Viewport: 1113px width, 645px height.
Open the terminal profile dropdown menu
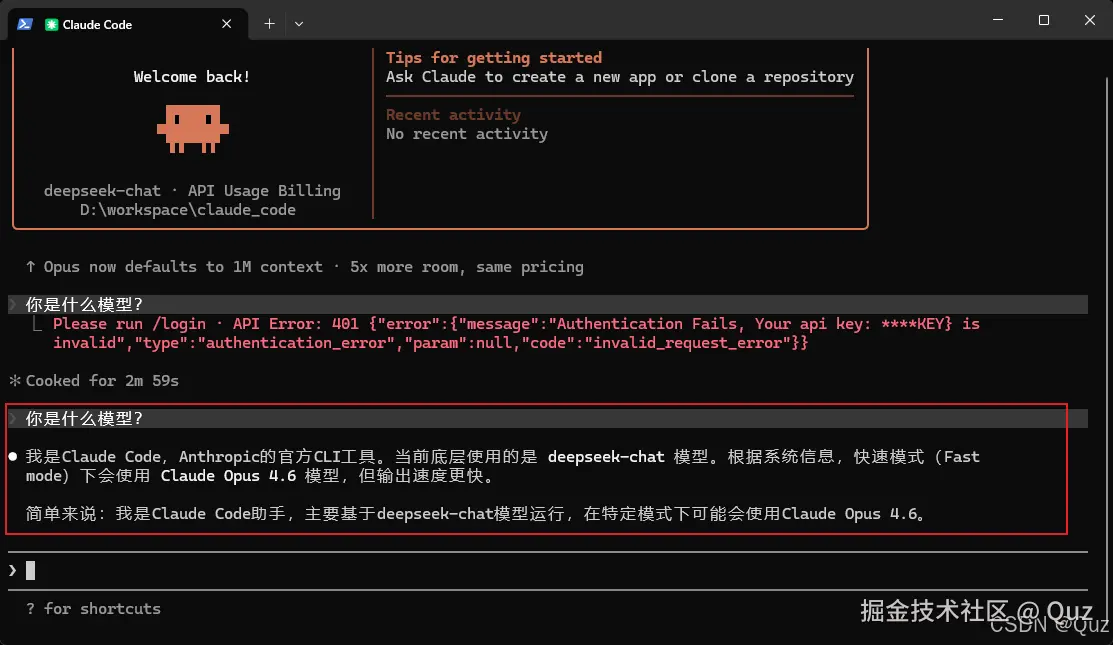[x=299, y=24]
